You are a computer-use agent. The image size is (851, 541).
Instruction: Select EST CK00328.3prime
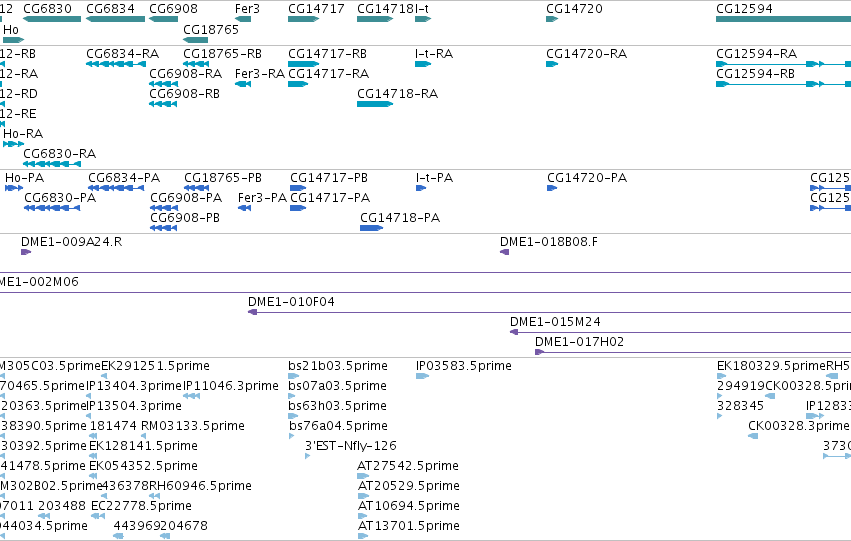[753, 436]
